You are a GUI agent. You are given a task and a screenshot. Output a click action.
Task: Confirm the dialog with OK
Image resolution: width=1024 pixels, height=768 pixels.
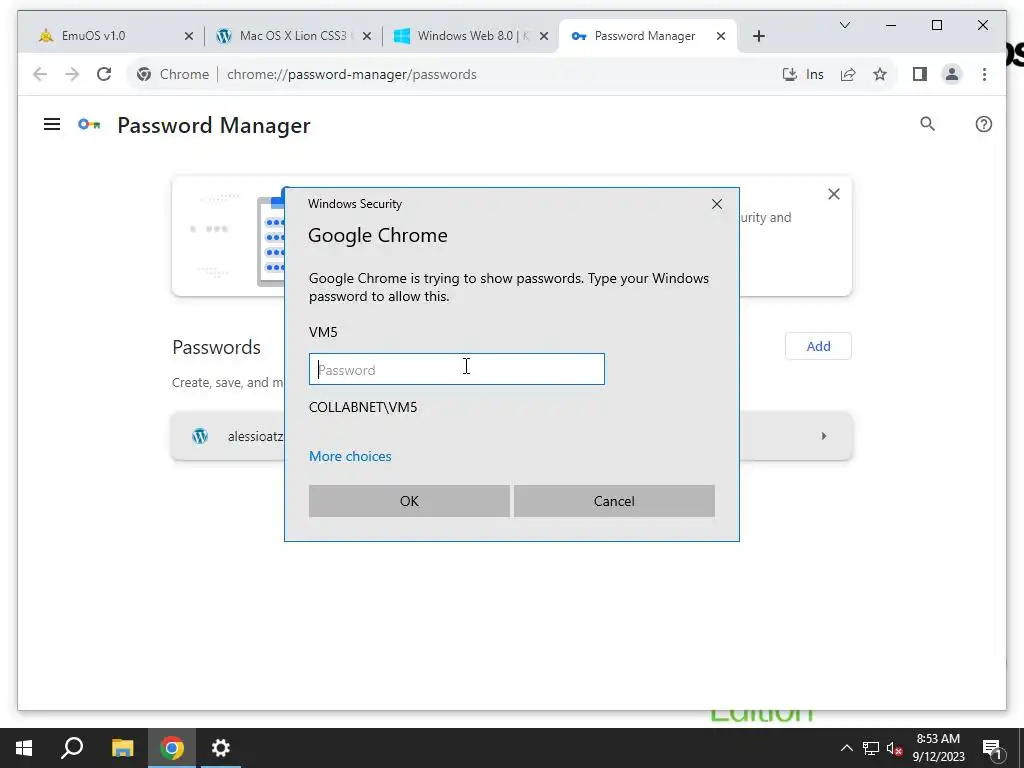point(409,501)
